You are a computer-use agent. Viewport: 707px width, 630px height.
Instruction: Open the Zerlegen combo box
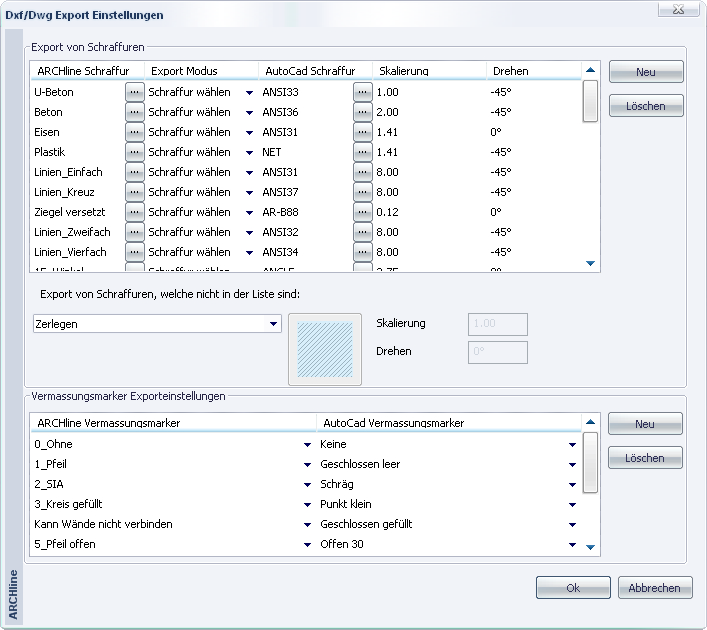pyautogui.click(x=157, y=324)
